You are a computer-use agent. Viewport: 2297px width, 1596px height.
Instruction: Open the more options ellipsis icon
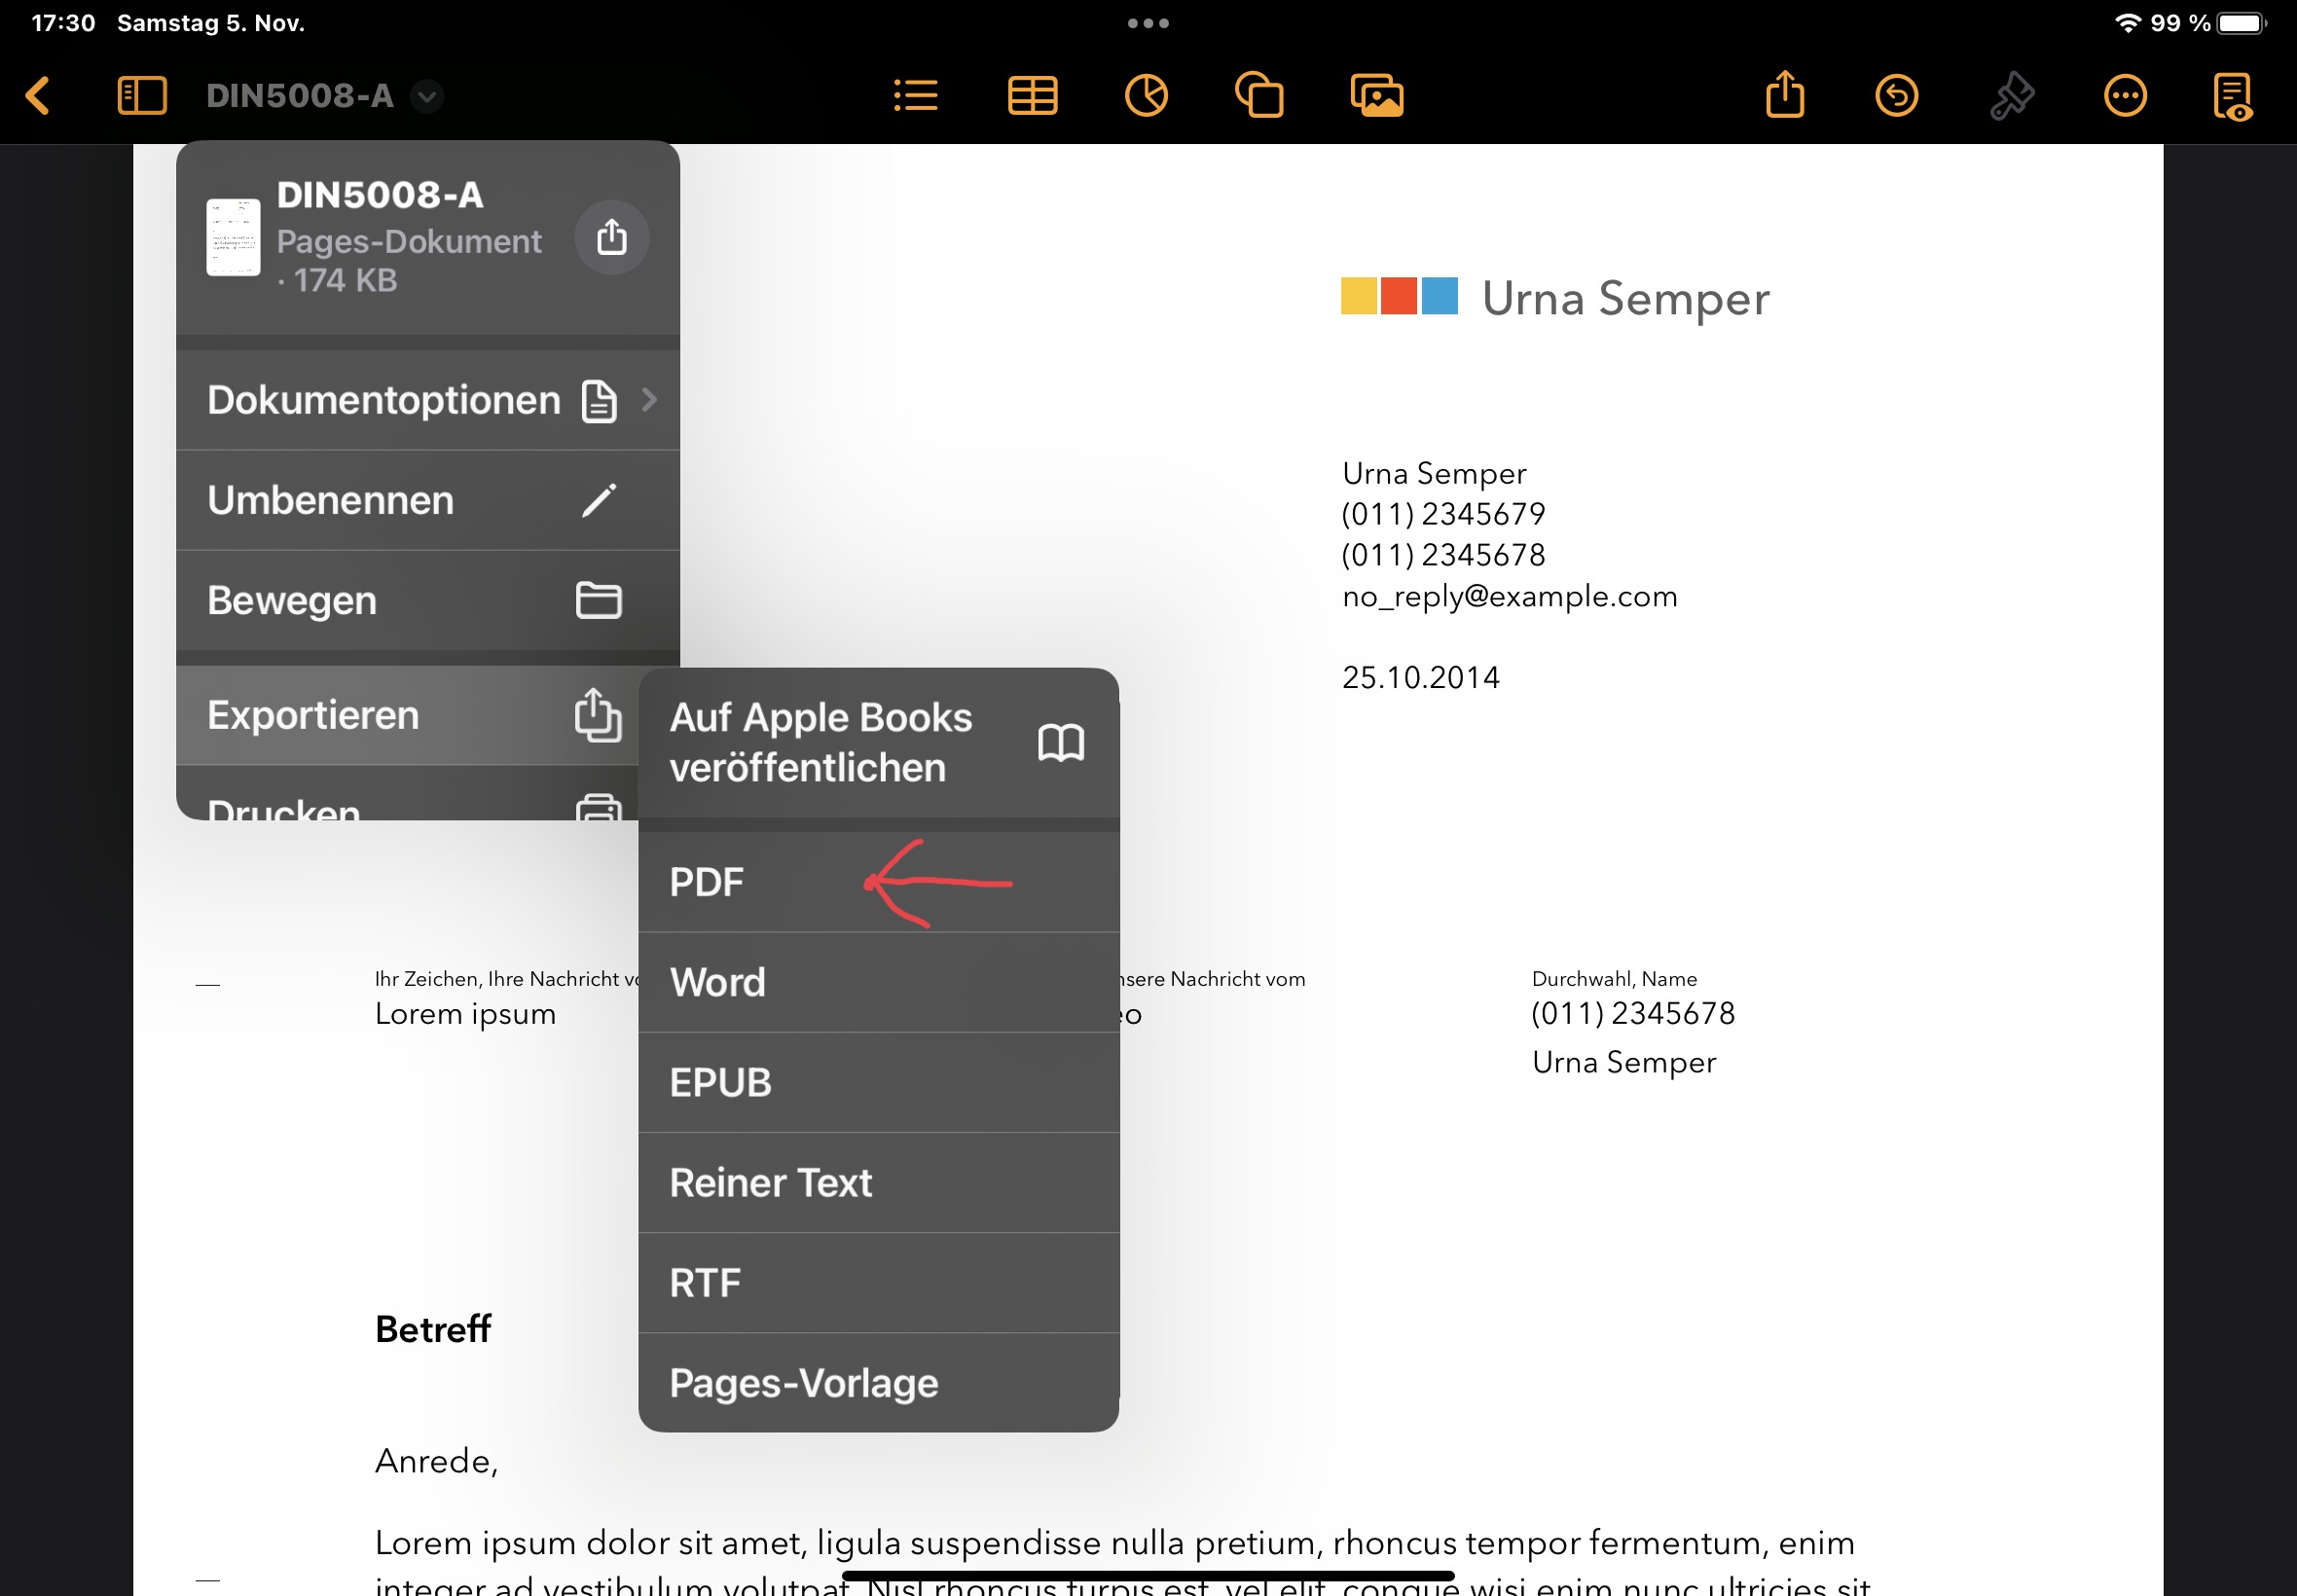pos(2125,96)
